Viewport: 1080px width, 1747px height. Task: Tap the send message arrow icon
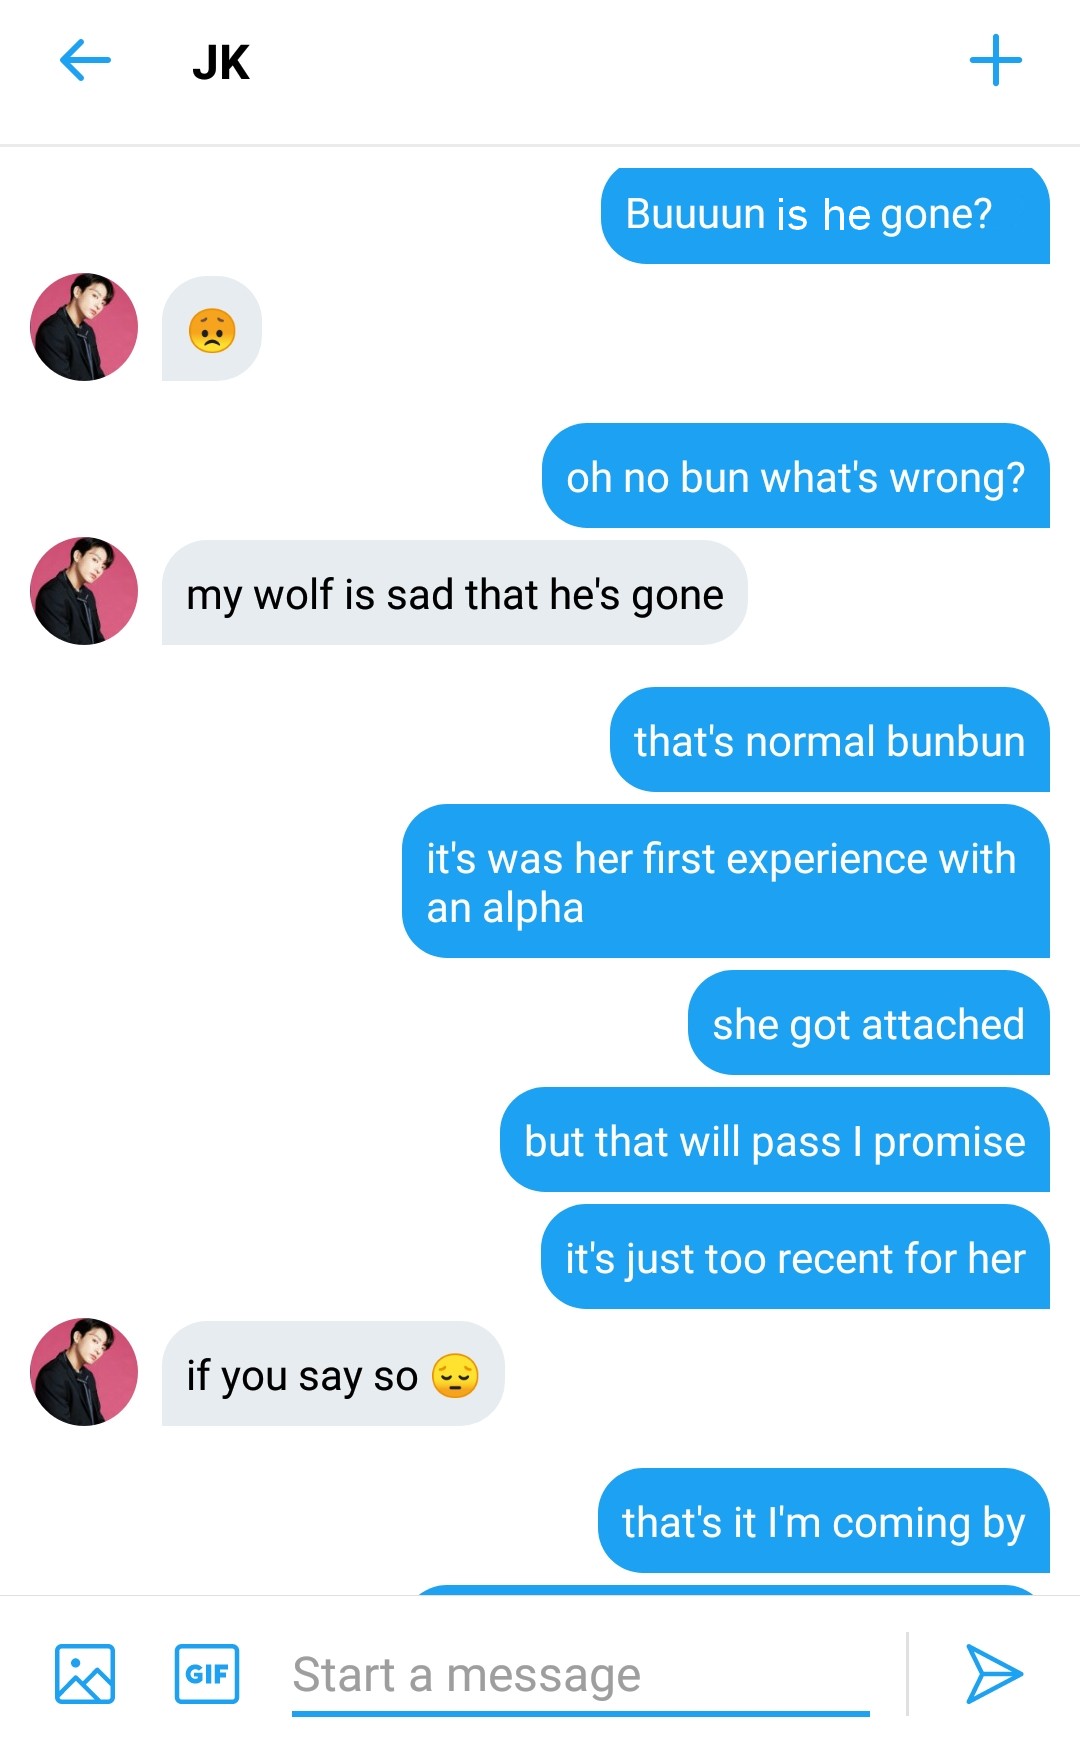[994, 1673]
